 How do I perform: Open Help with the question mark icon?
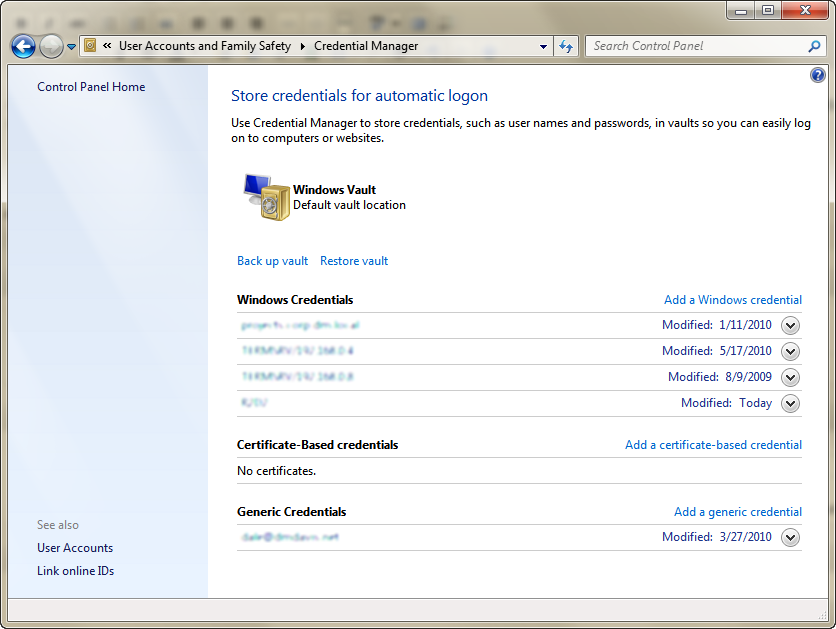click(817, 75)
